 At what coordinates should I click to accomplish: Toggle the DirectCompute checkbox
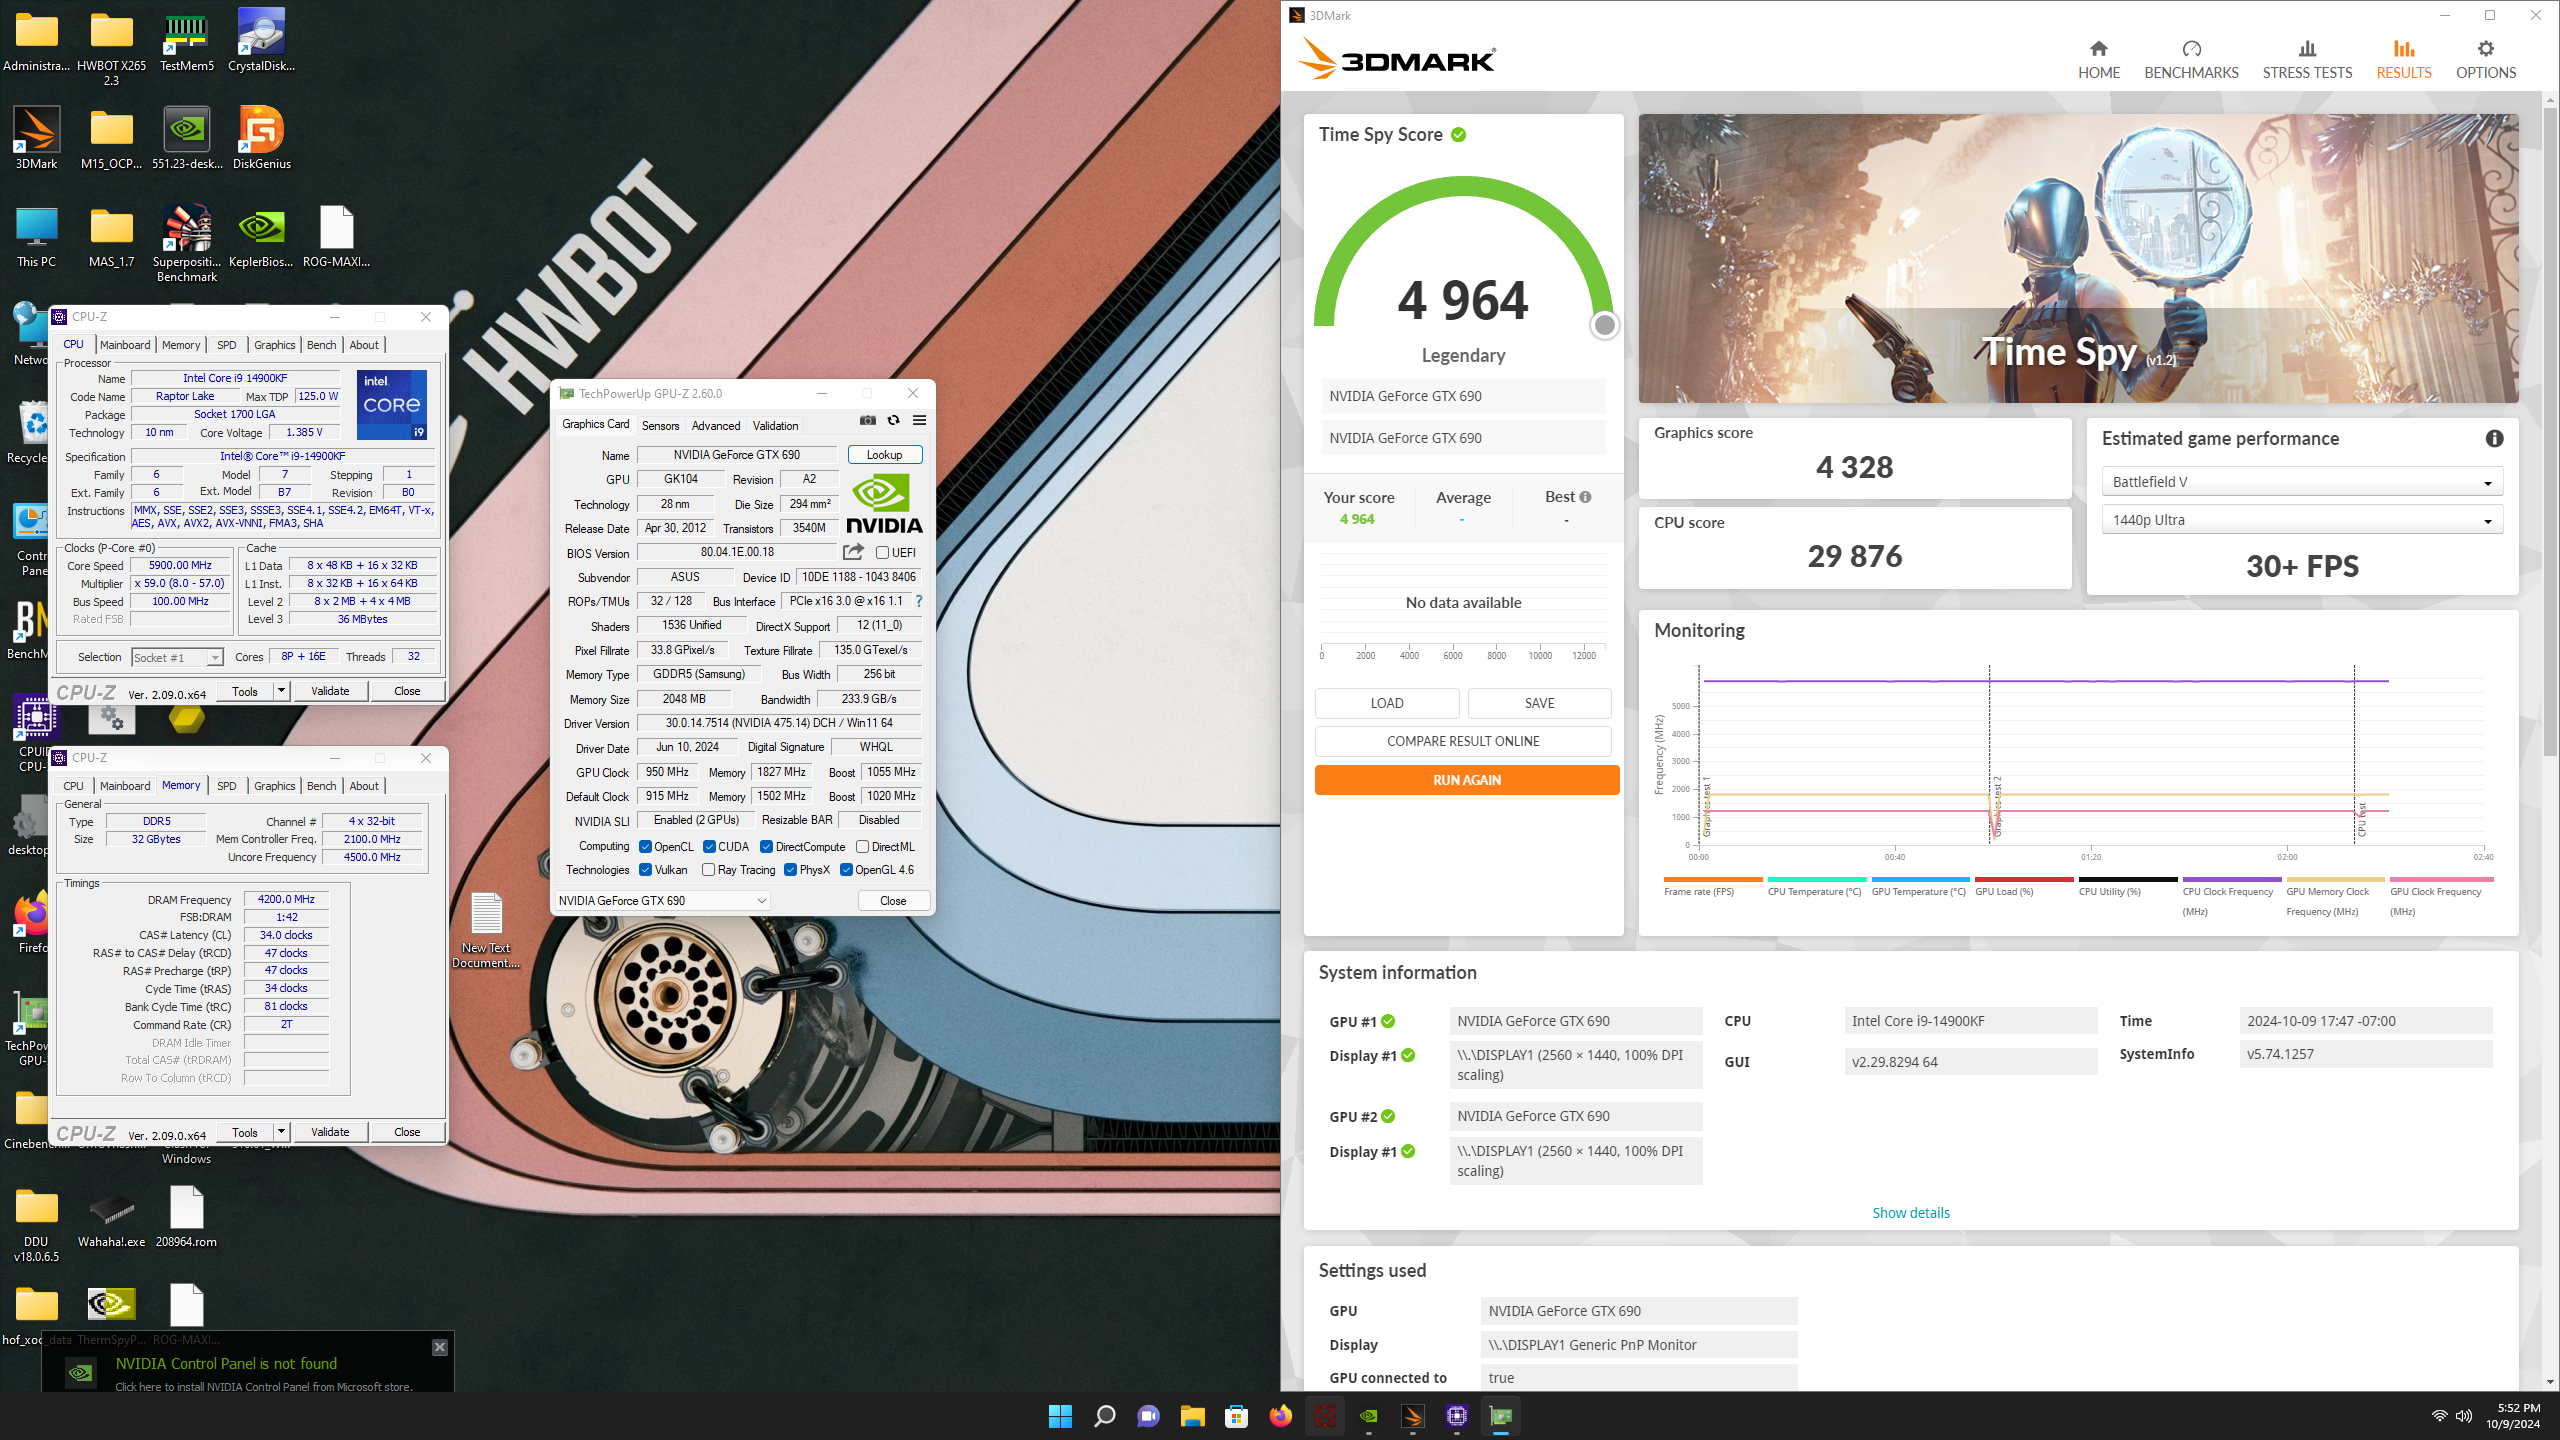pos(766,846)
